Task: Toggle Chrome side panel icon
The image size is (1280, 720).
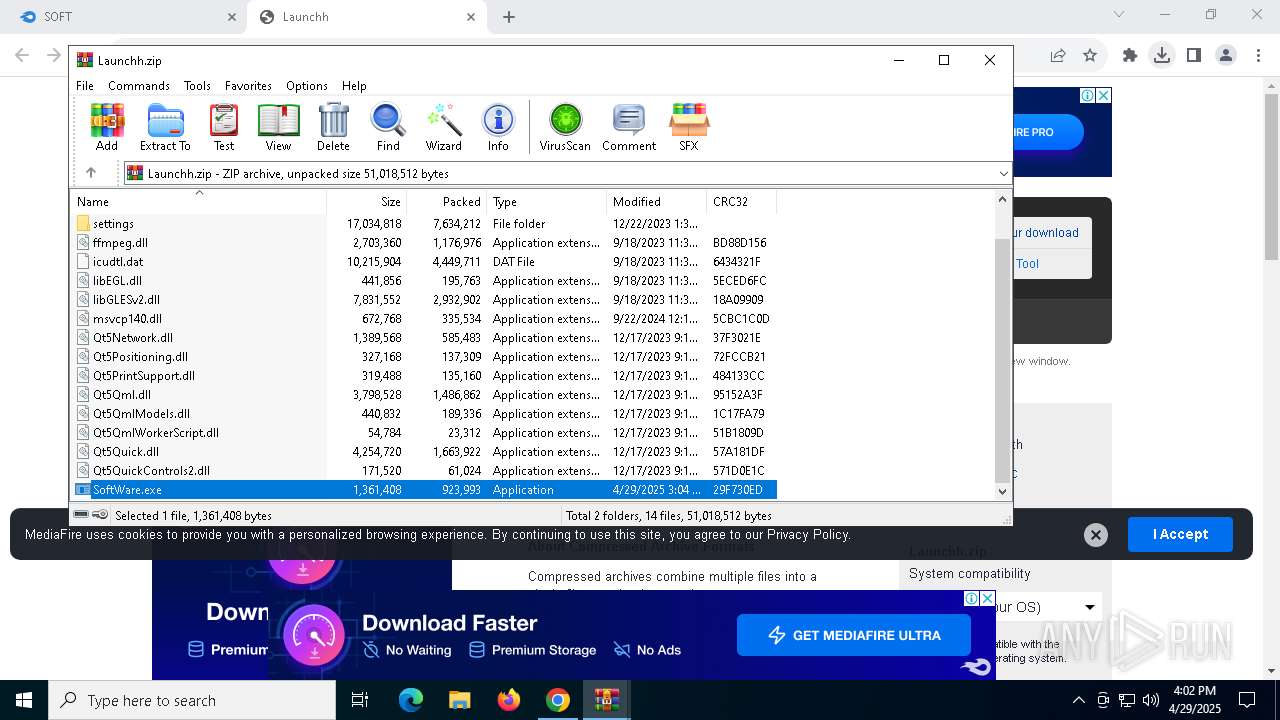Action: pyautogui.click(x=1193, y=56)
